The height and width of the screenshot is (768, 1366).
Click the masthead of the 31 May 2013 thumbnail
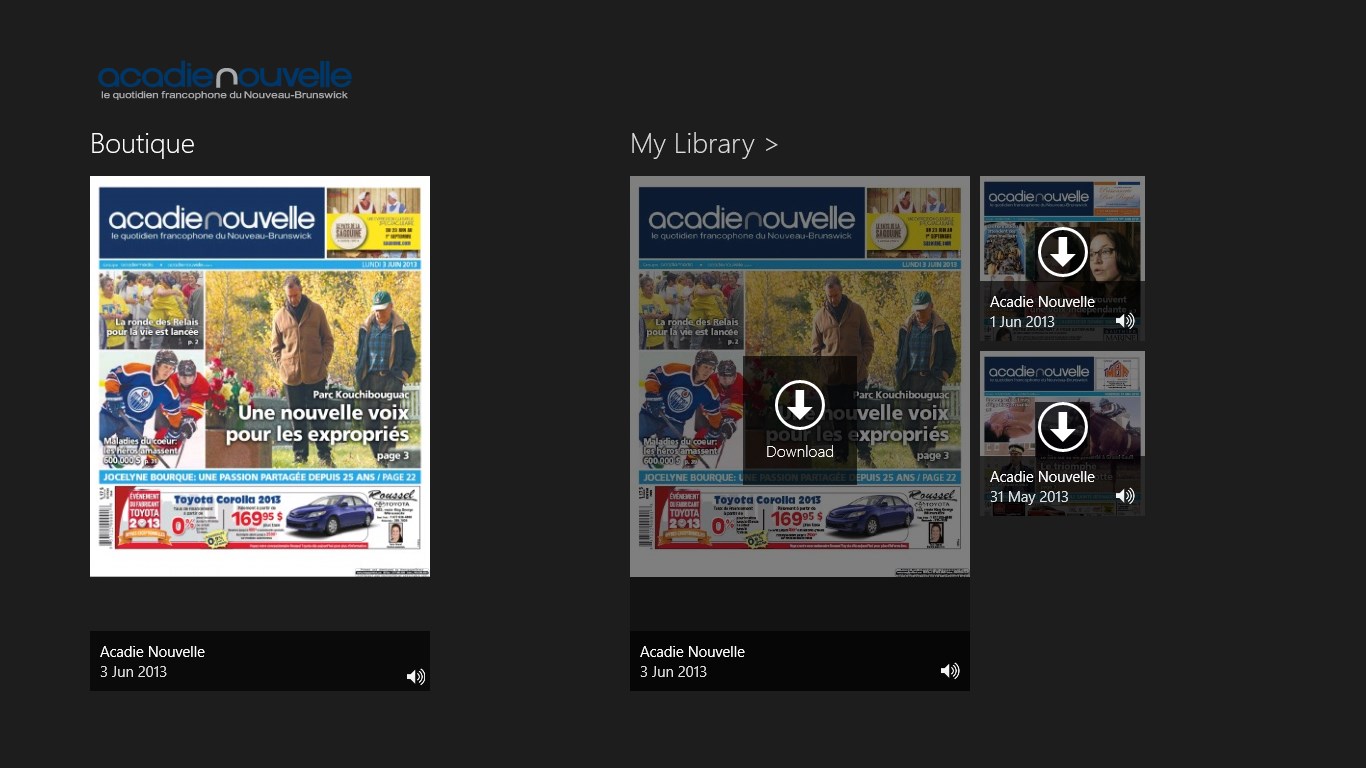click(1038, 373)
